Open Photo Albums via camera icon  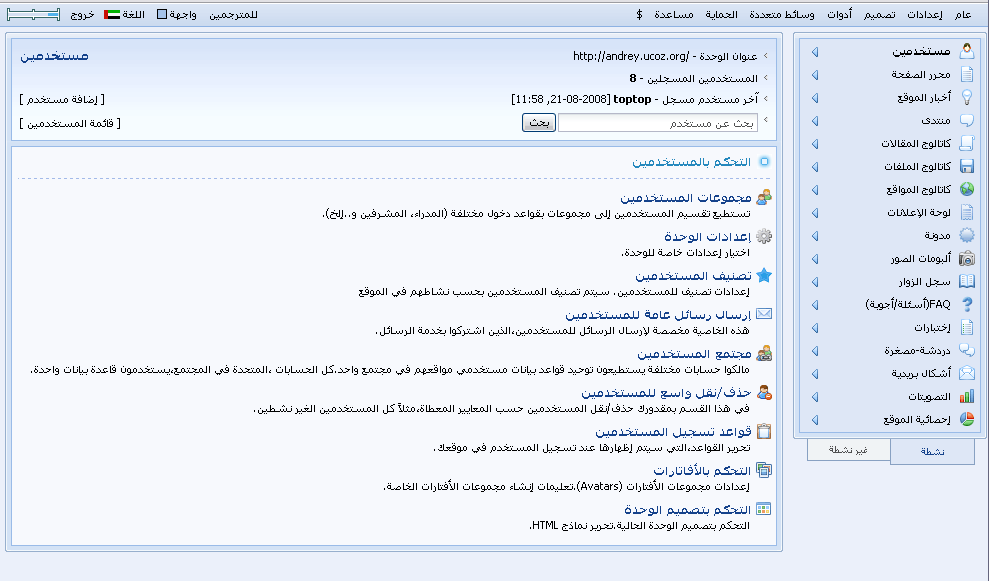pyautogui.click(x=966, y=258)
